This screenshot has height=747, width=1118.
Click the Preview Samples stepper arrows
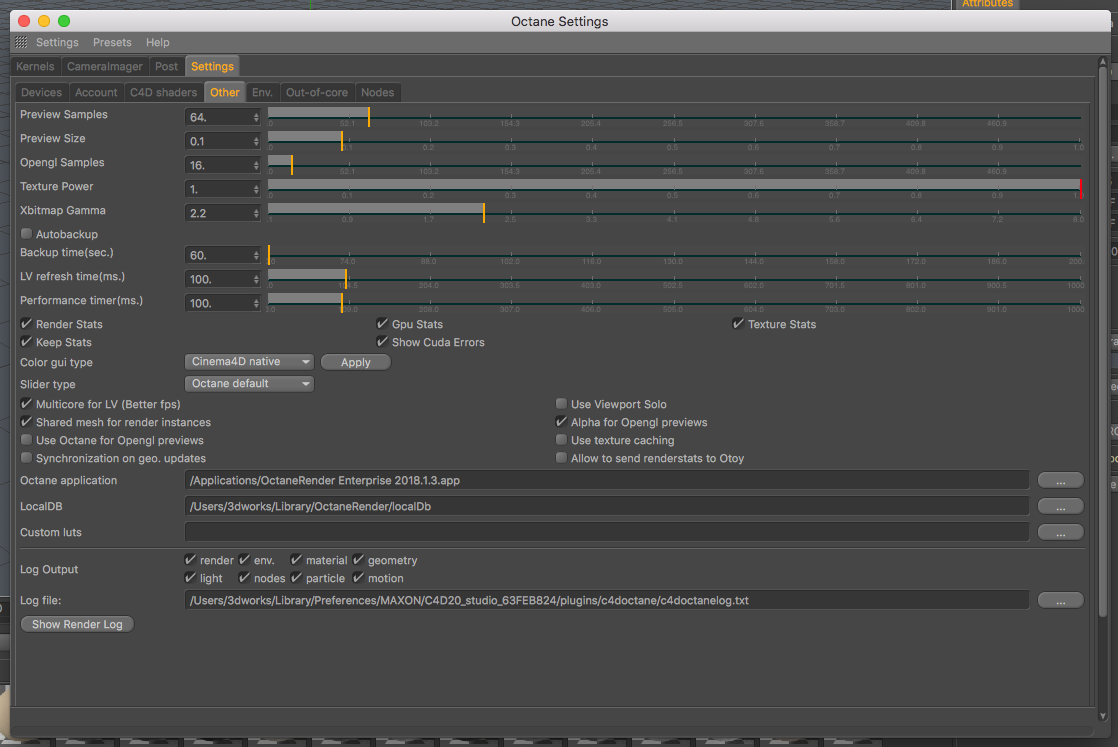(256, 117)
